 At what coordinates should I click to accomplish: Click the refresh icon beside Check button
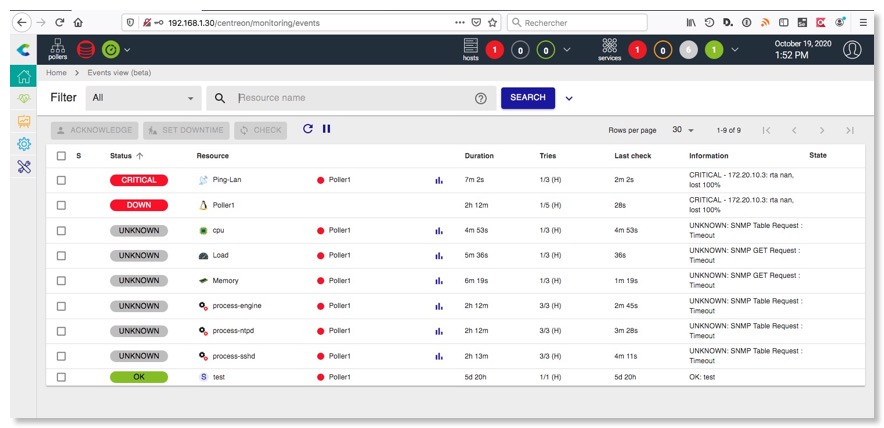click(x=308, y=129)
